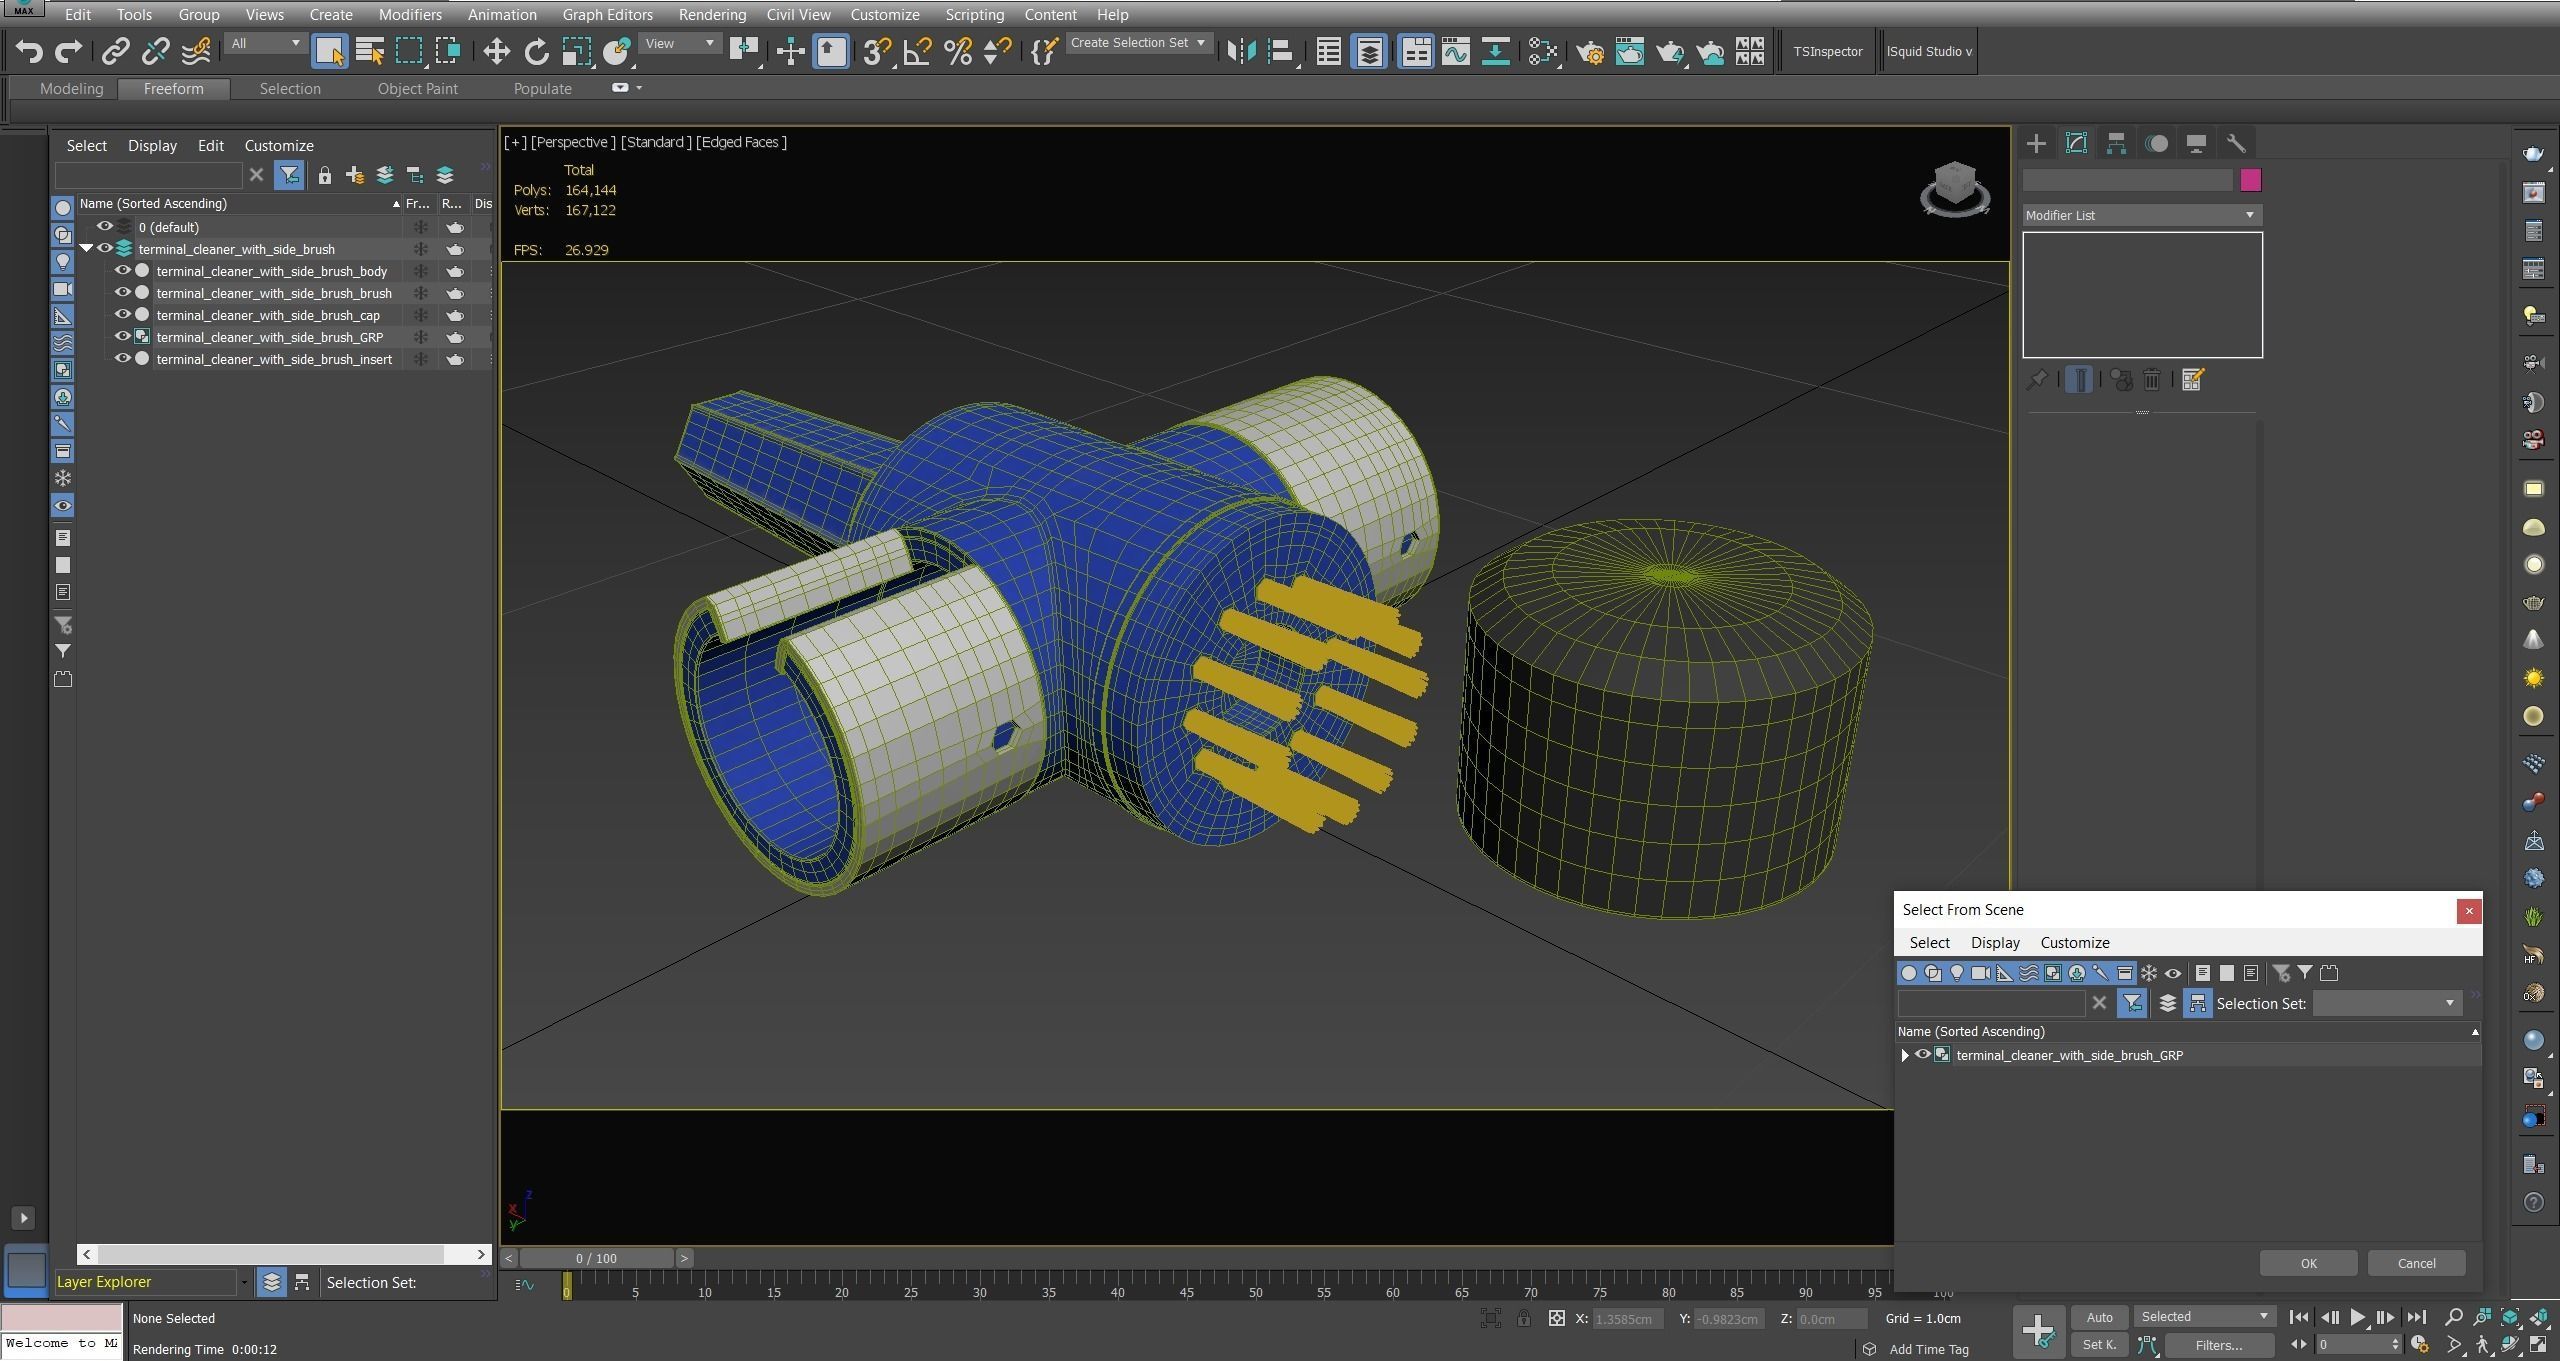Open the Motion command panel tab
Viewport: 2560px width, 1361px height.
pos(2156,143)
